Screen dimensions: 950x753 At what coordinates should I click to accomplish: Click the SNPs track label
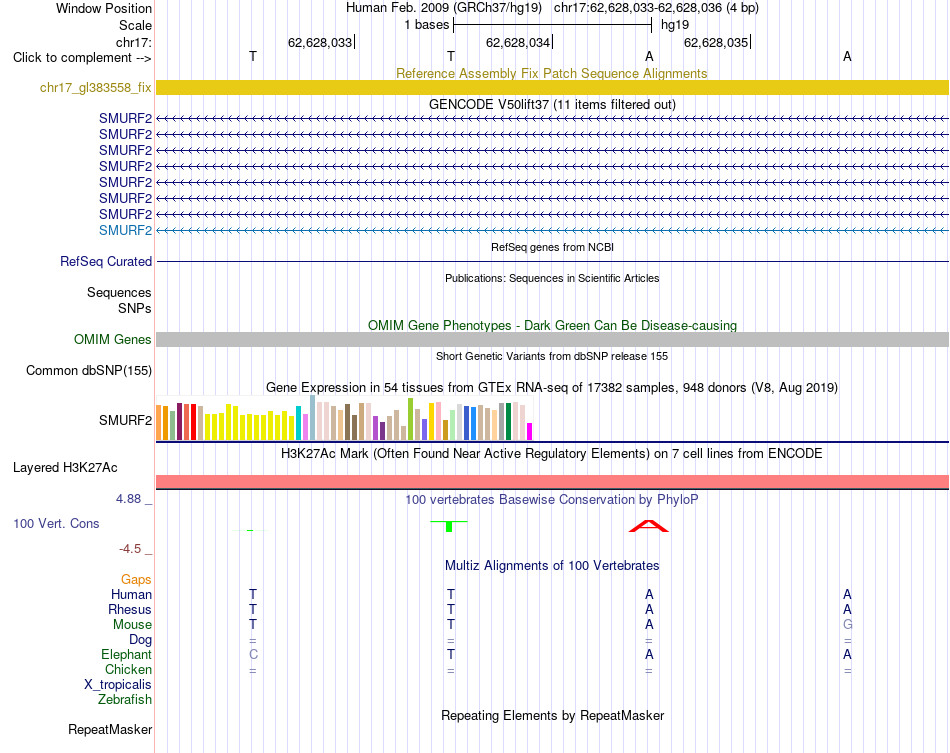135,308
